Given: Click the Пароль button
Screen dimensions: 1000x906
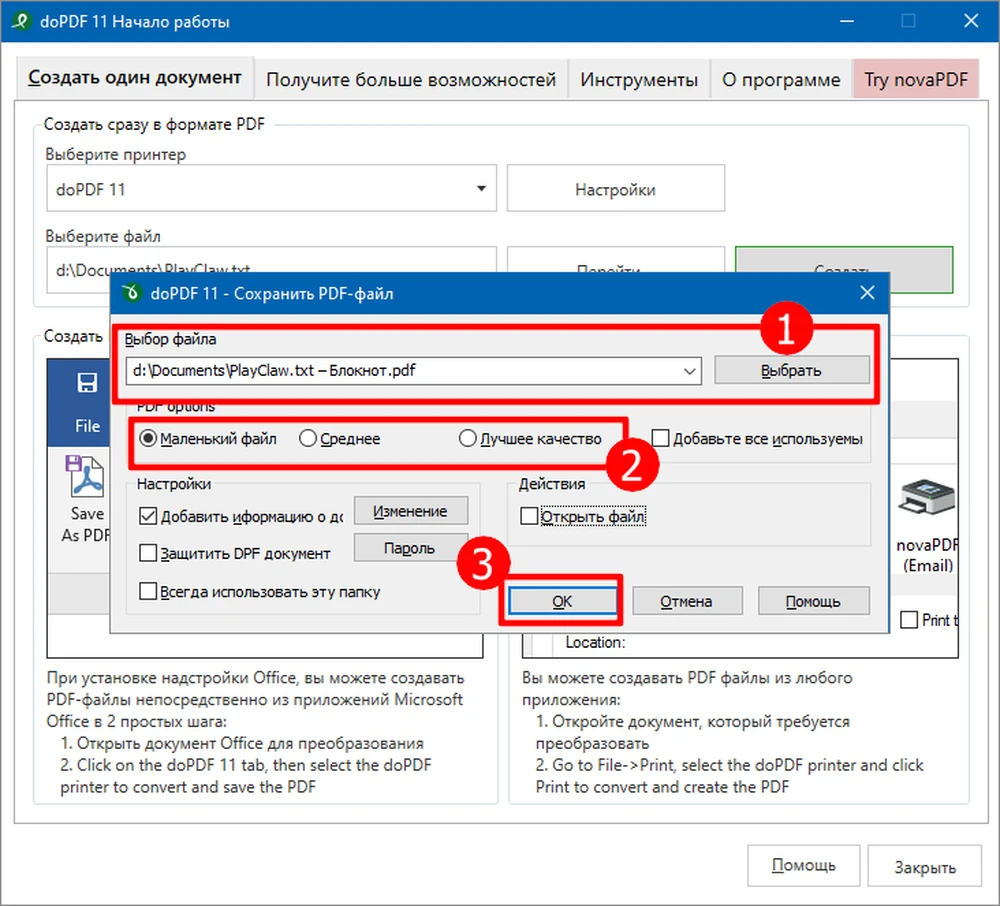Looking at the screenshot, I should (410, 548).
